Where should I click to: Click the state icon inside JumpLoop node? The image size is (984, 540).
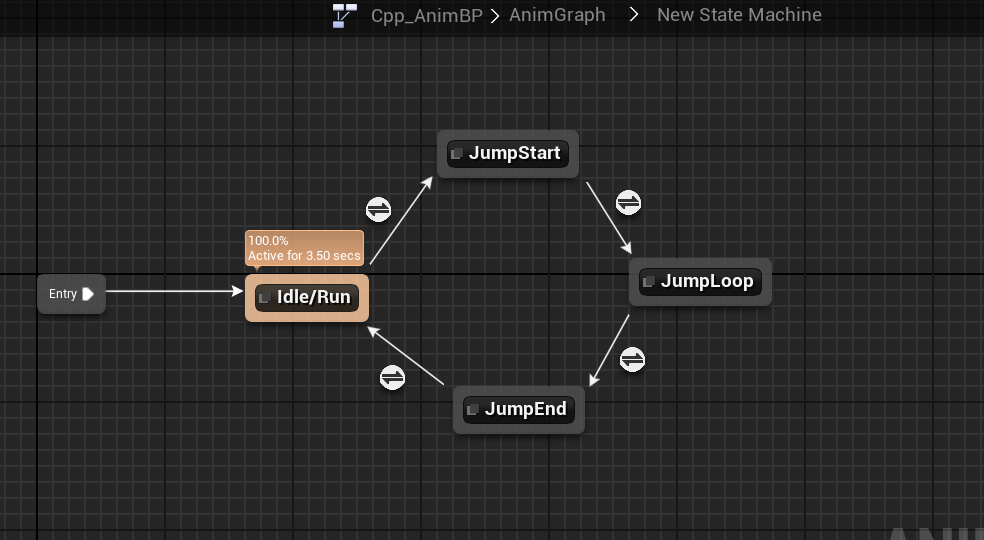pyautogui.click(x=649, y=282)
